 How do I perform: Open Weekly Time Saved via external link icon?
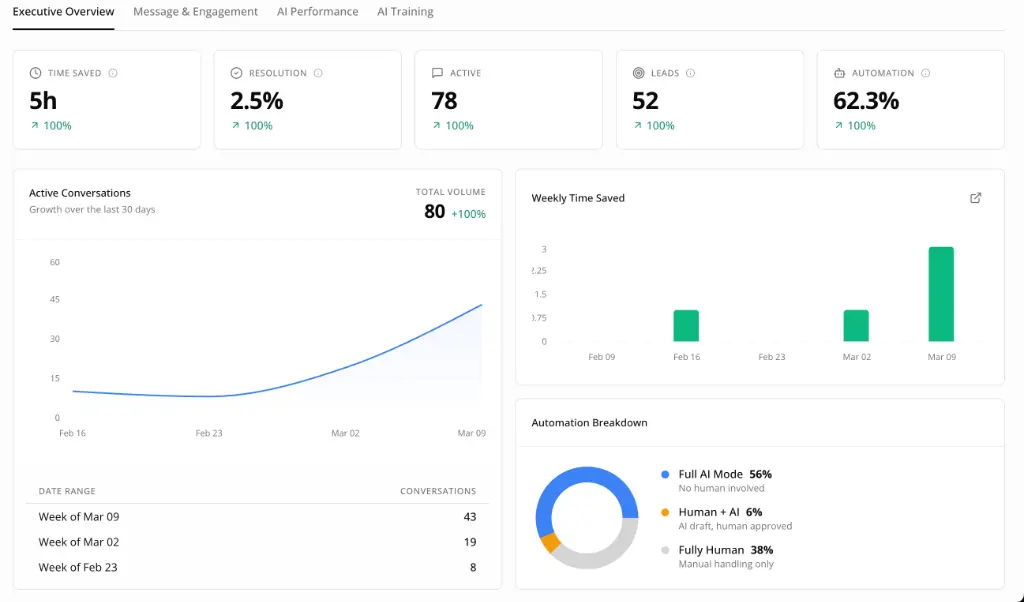pyautogui.click(x=975, y=198)
